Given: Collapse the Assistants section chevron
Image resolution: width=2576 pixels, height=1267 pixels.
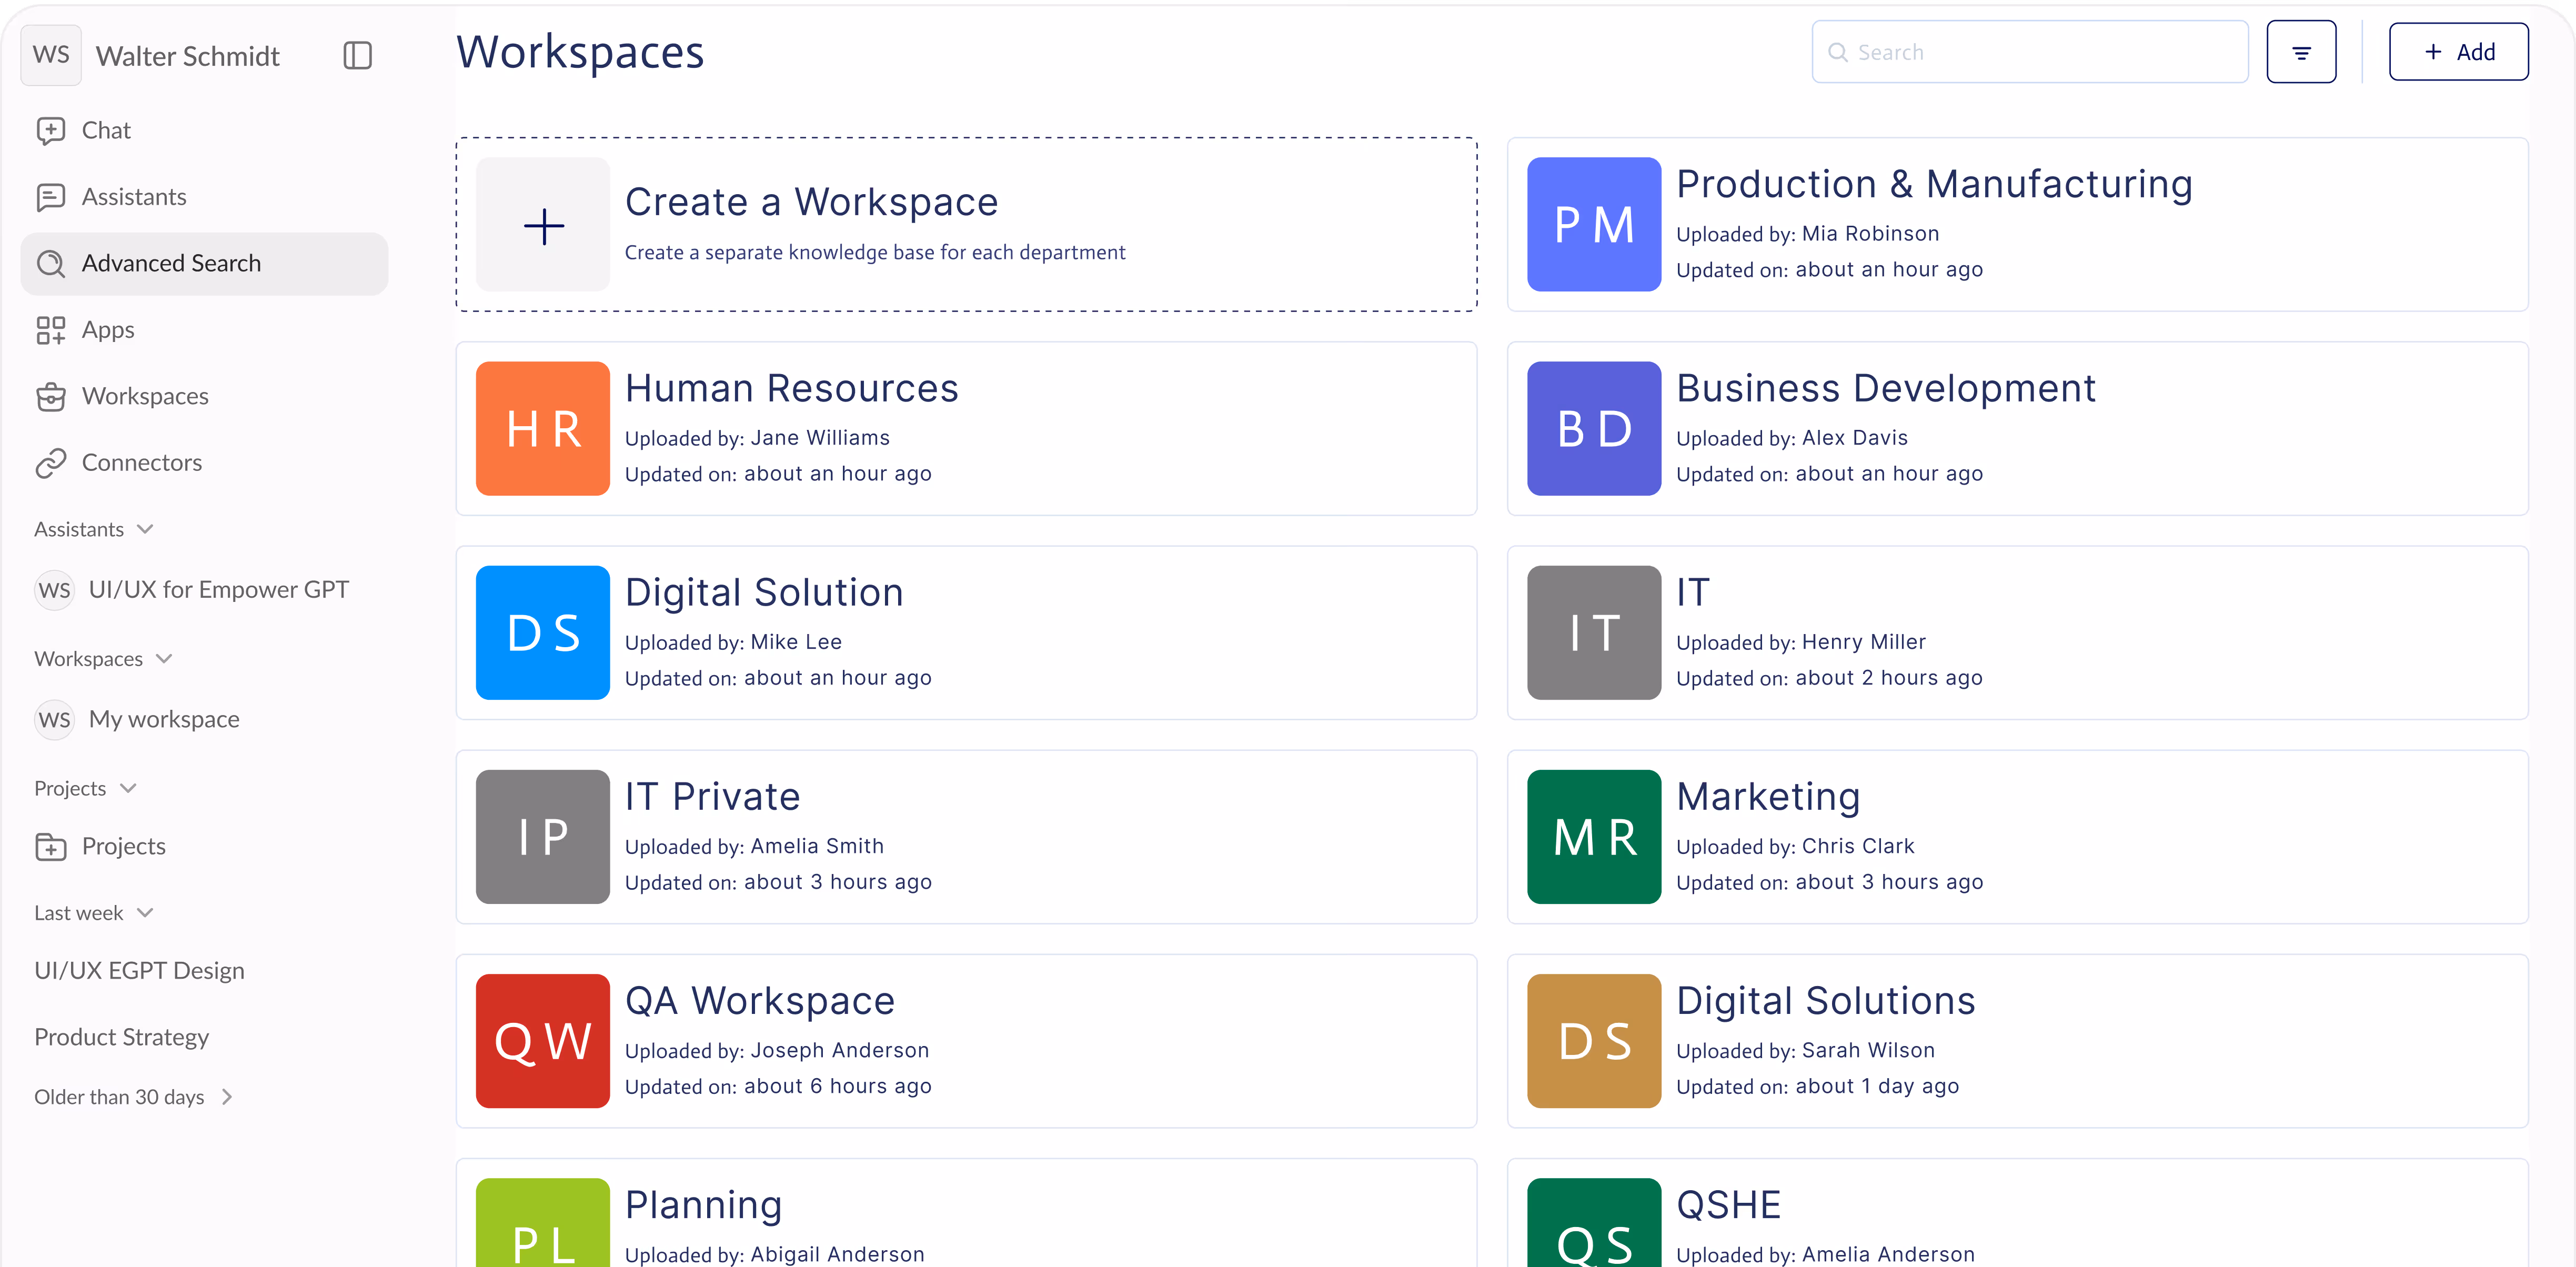Looking at the screenshot, I should coord(146,529).
